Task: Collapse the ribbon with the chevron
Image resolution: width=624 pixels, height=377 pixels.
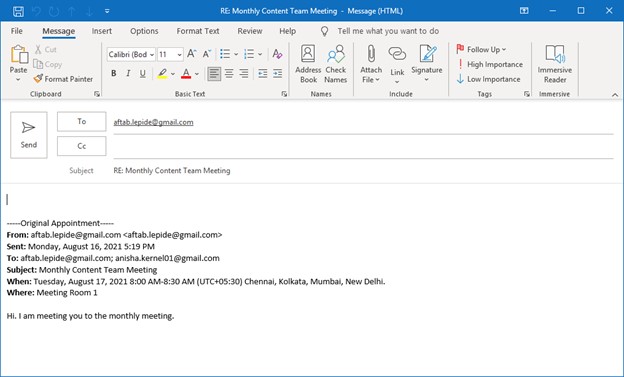Action: point(615,95)
